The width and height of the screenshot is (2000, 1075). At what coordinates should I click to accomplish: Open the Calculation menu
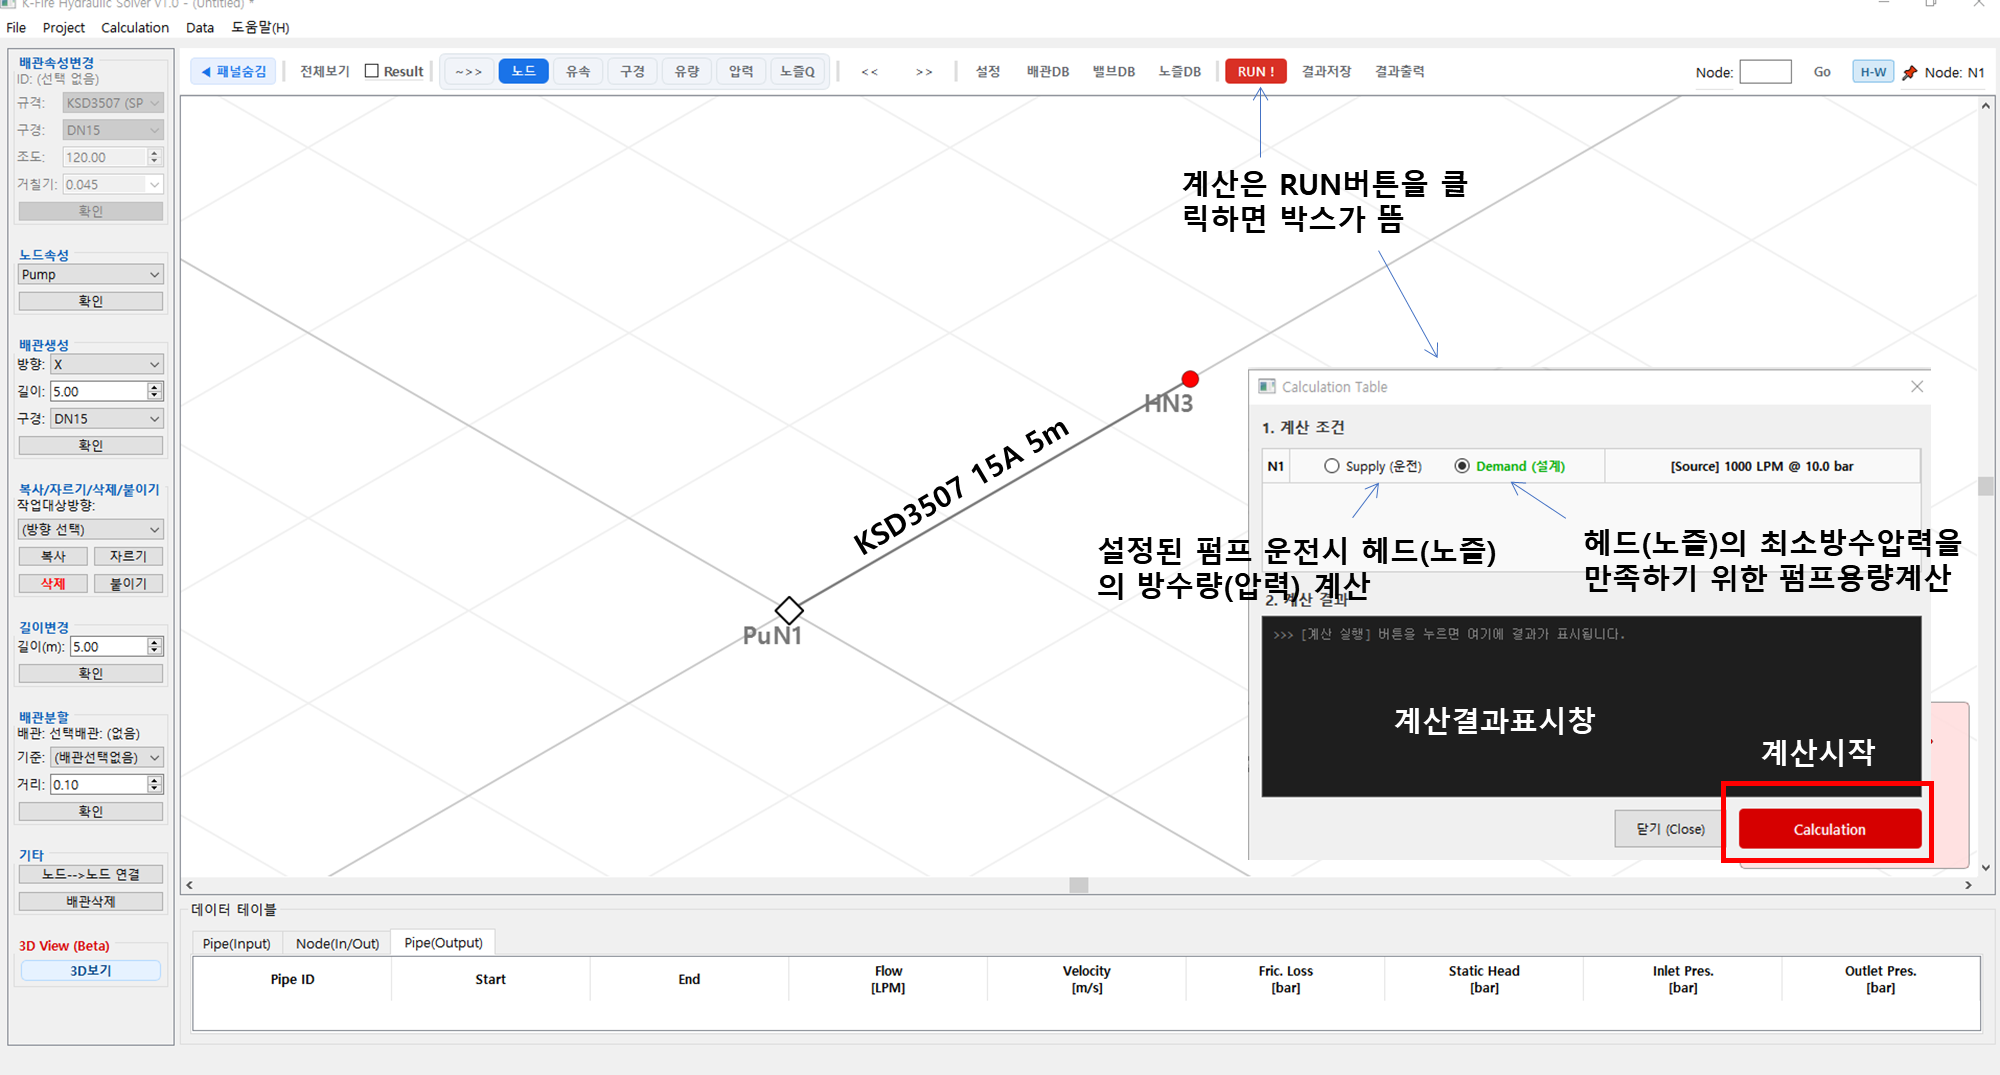(135, 28)
